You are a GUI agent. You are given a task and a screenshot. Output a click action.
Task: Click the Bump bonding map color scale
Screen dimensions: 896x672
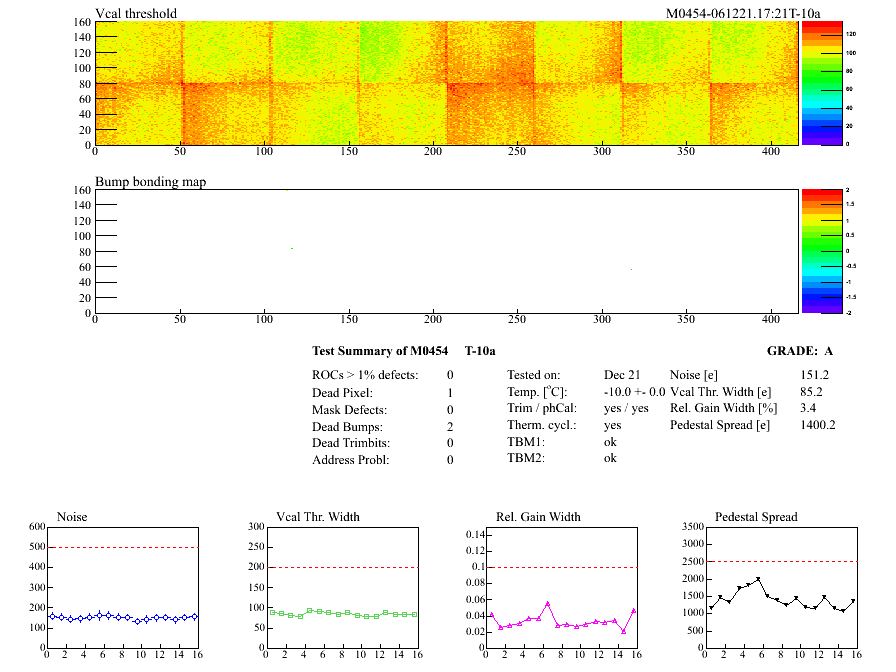coord(821,251)
